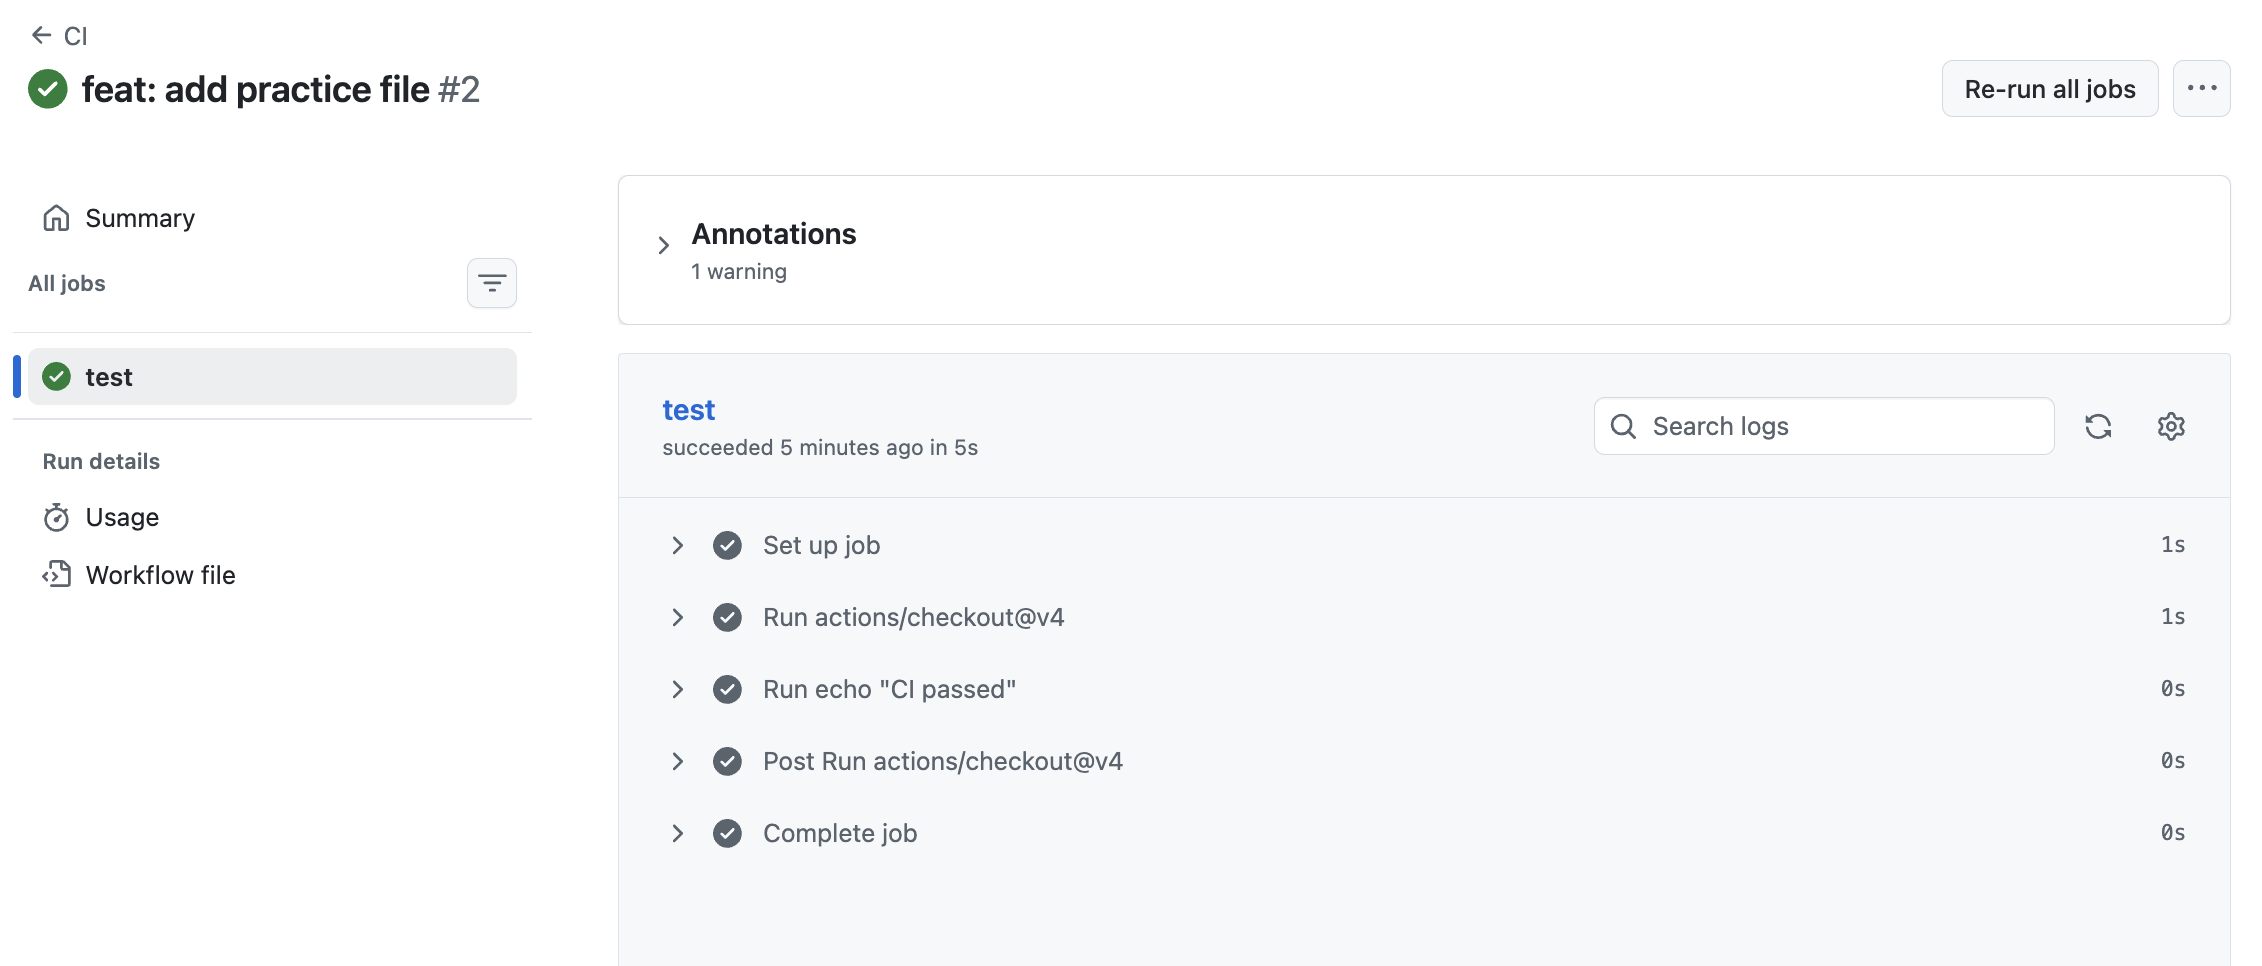Click the blue test job title link
Image resolution: width=2262 pixels, height=966 pixels.
pos(689,410)
